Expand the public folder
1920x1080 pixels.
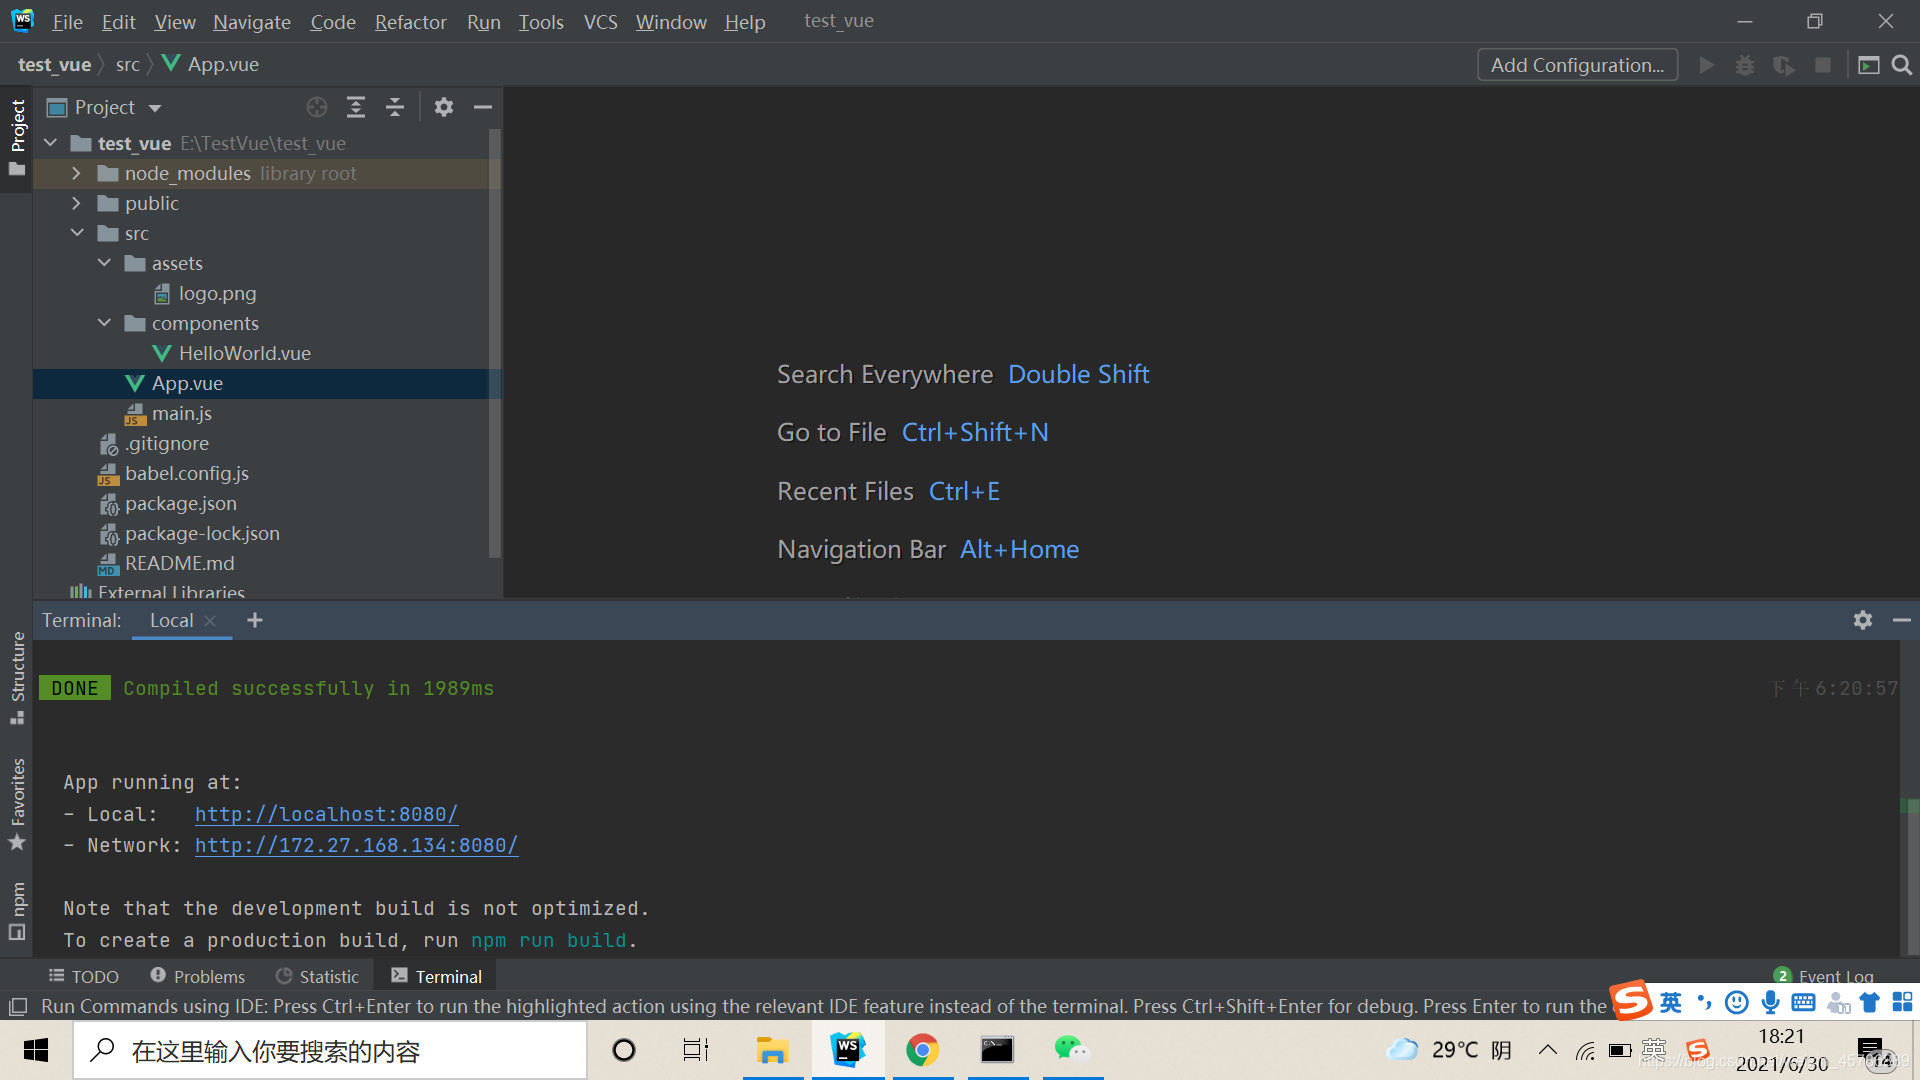tap(77, 203)
